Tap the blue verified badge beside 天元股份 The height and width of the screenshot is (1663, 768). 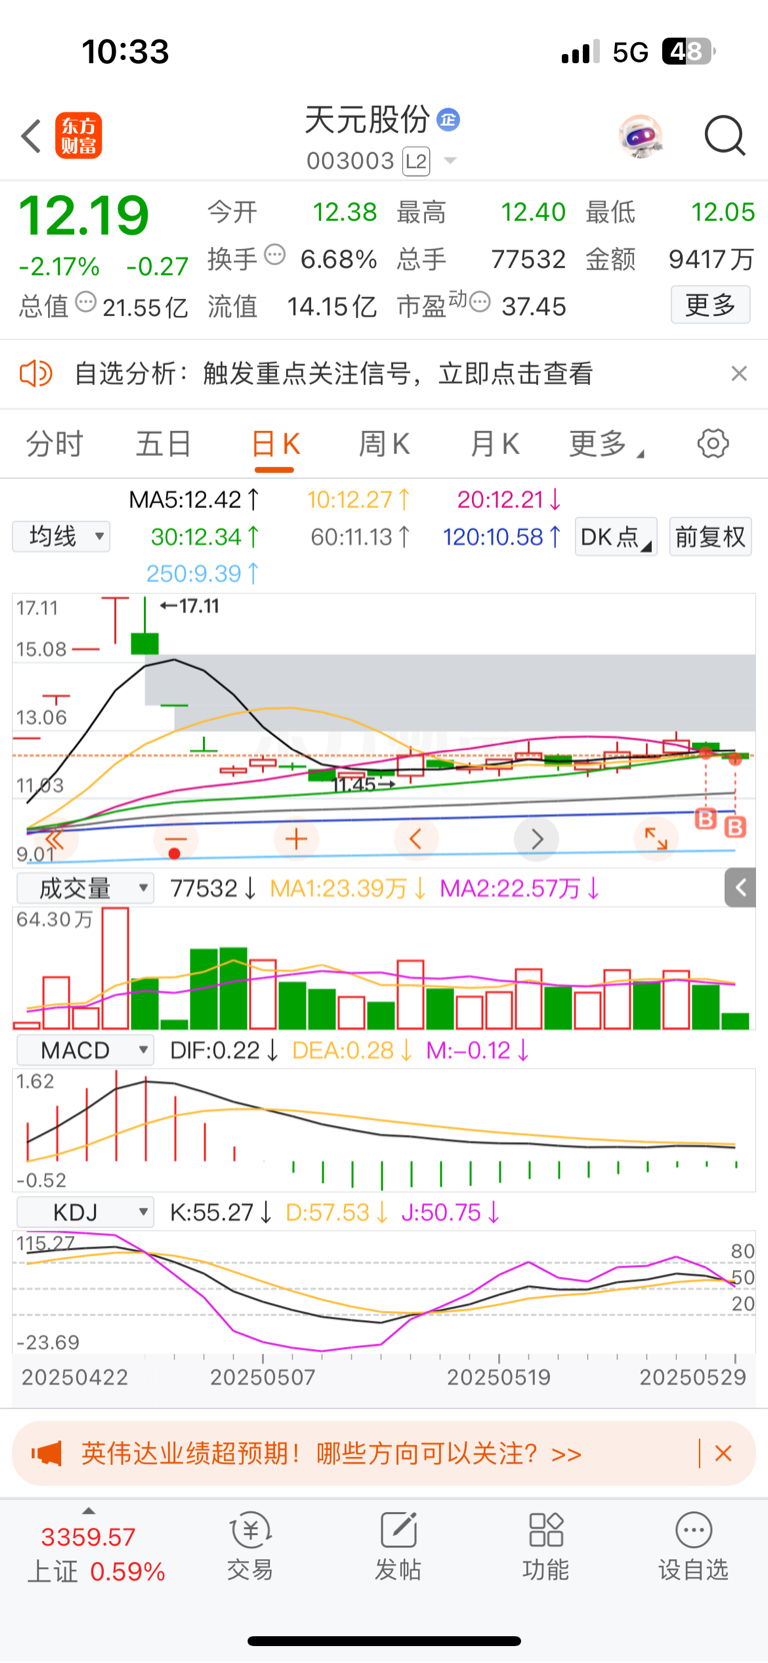tap(448, 120)
